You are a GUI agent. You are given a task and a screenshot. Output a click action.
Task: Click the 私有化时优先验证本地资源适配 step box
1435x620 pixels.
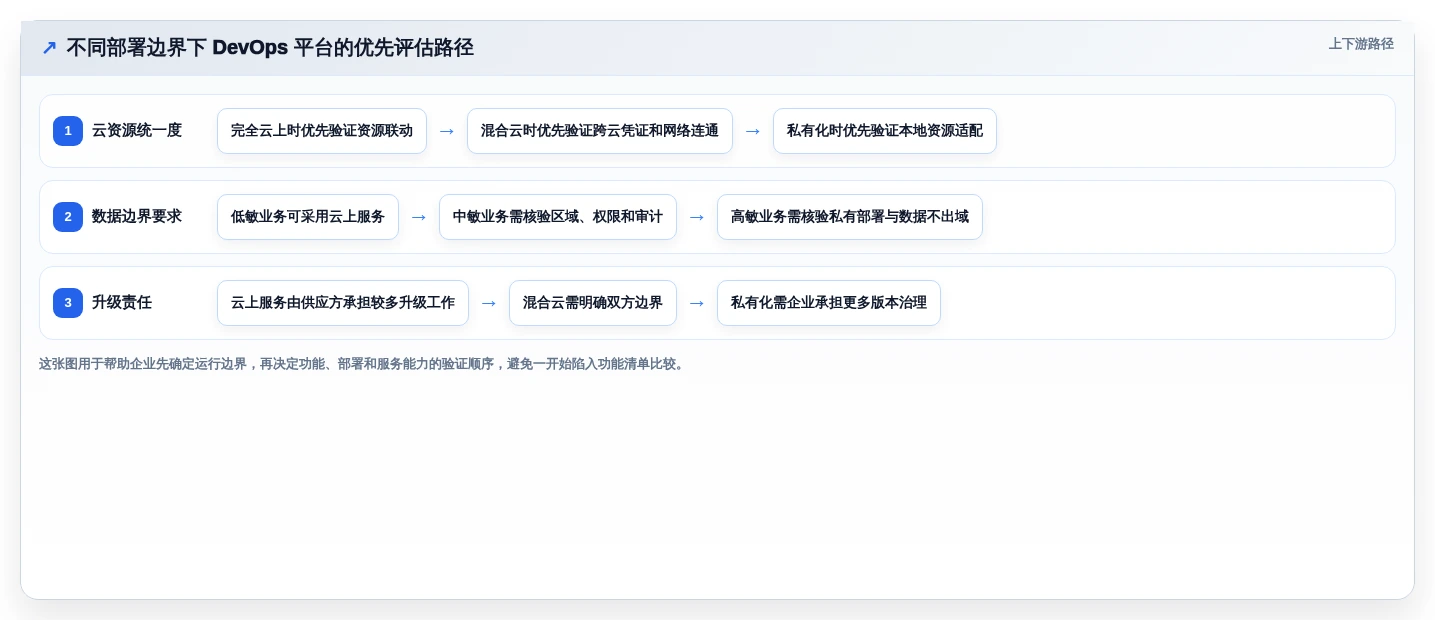885,131
